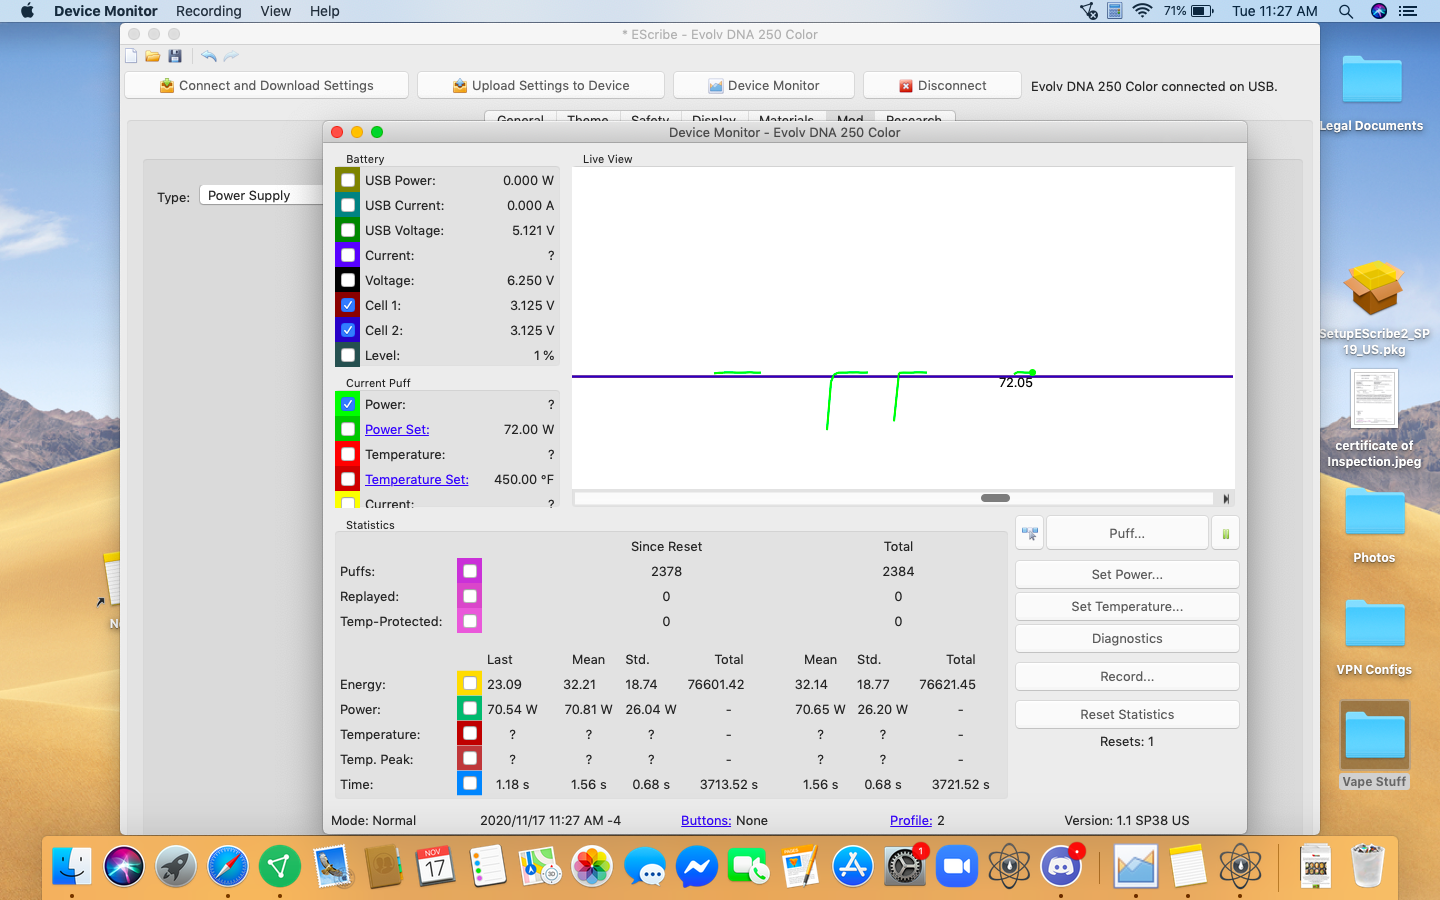The image size is (1440, 900).
Task: Toggle the Power checkbox under Current Puff
Action: coord(348,404)
